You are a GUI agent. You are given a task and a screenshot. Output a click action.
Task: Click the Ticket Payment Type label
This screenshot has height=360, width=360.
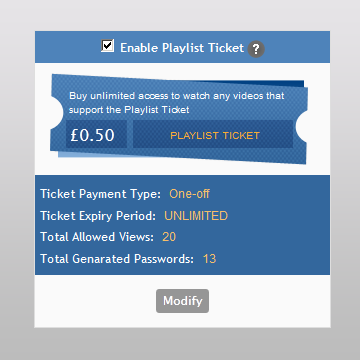coord(101,194)
